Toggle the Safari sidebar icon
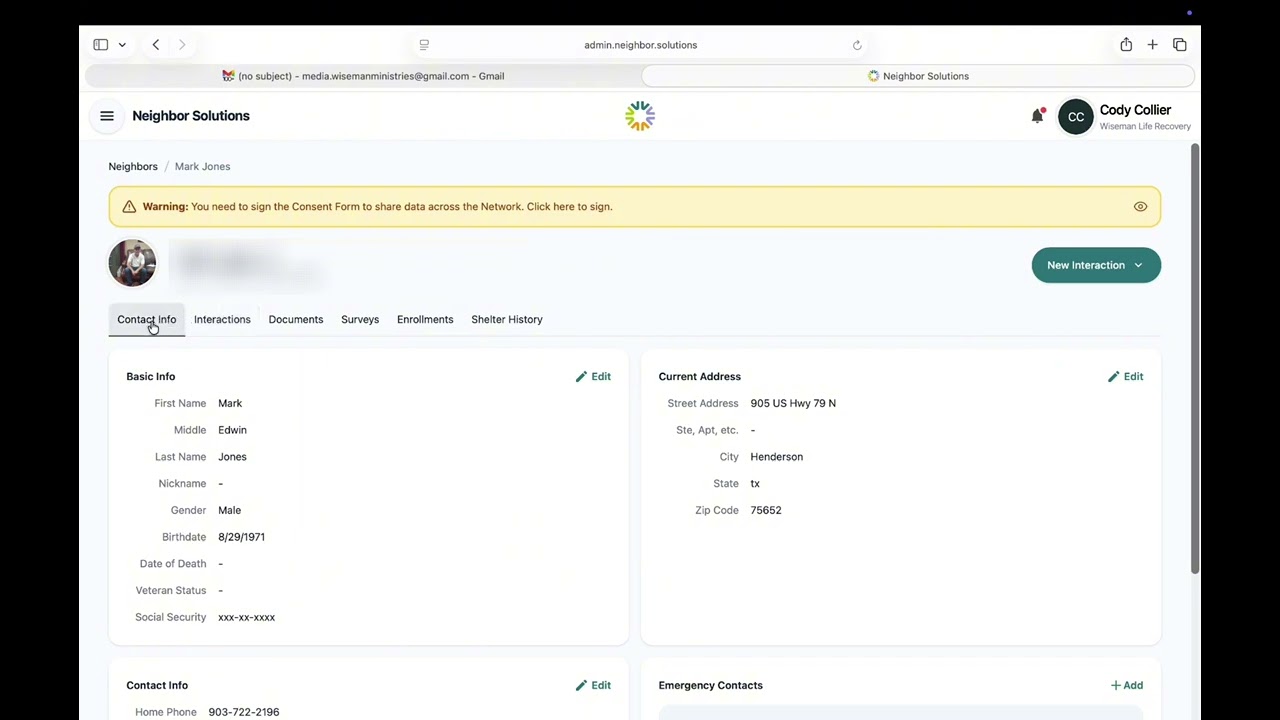The image size is (1280, 720). coord(101,45)
